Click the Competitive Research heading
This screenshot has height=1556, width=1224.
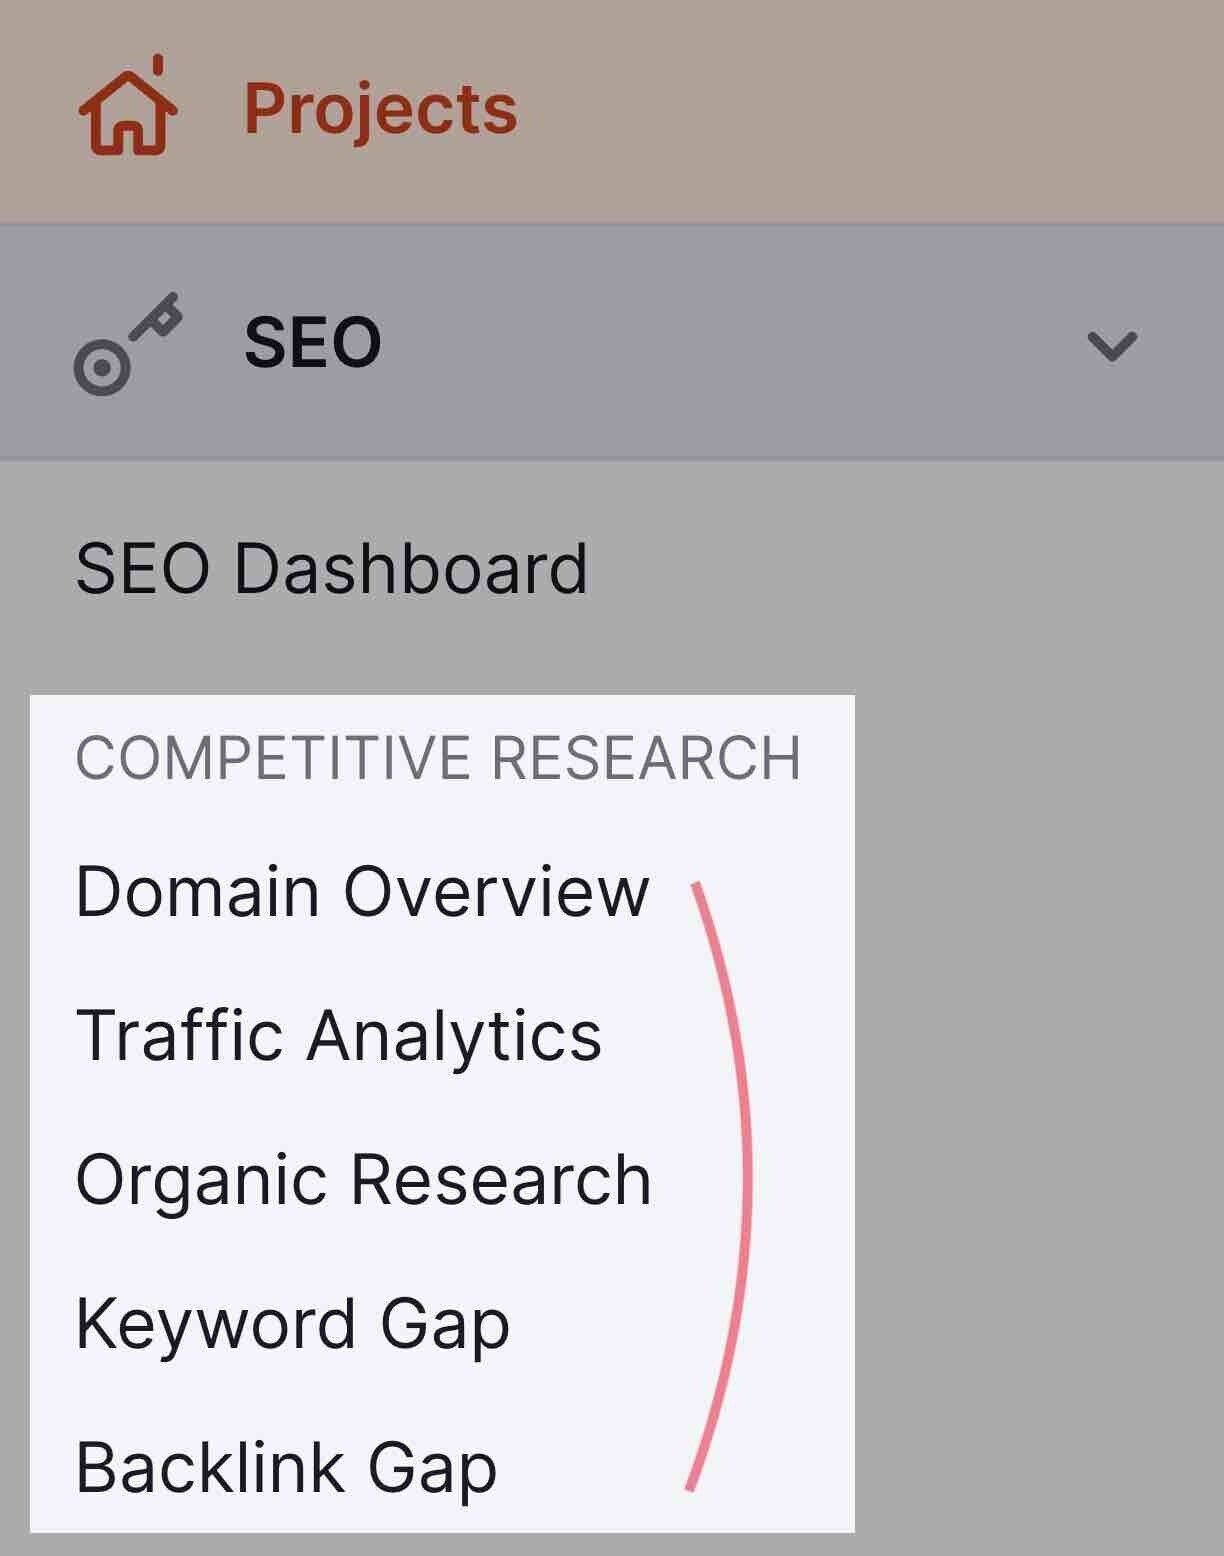tap(438, 757)
